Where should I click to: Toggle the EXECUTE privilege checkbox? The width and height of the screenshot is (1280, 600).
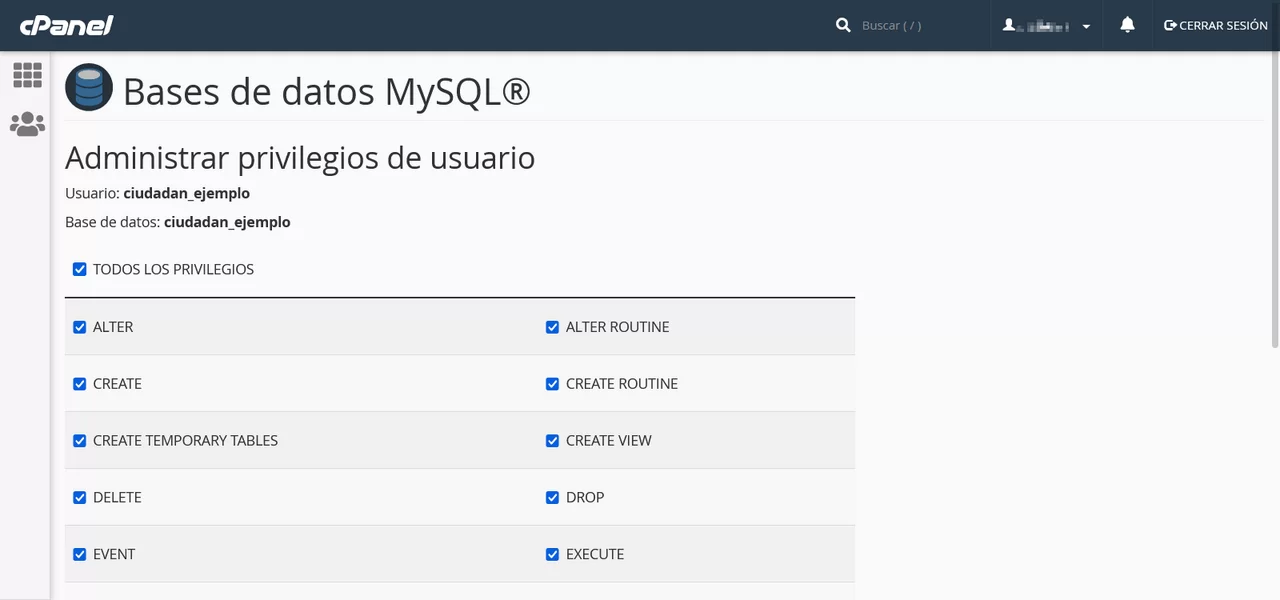tap(552, 555)
